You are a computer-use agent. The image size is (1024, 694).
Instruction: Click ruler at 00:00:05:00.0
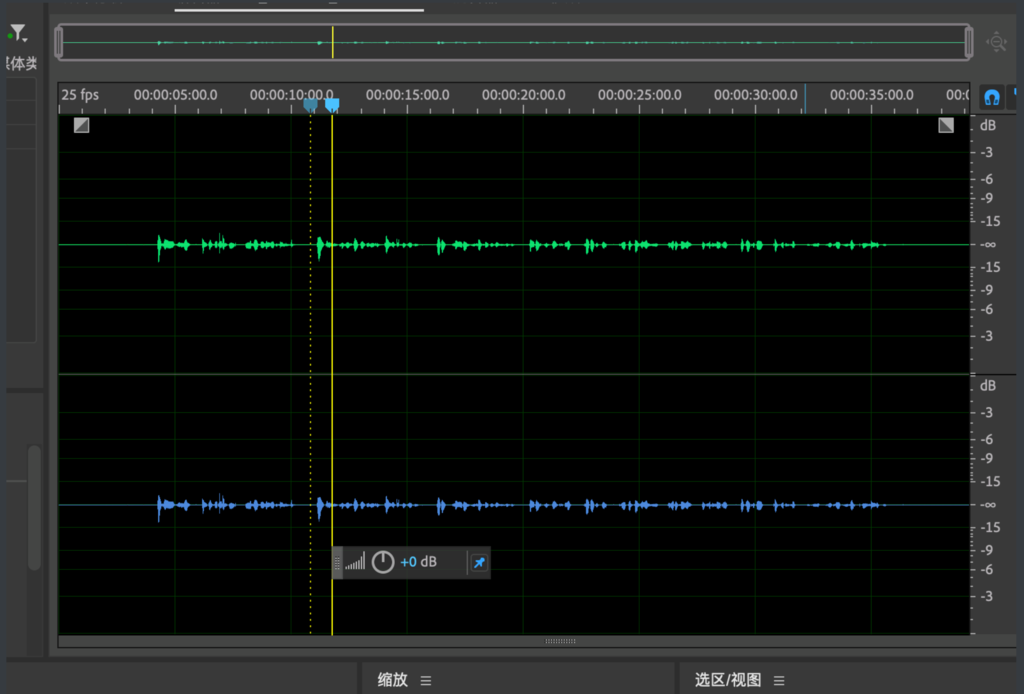point(175,95)
